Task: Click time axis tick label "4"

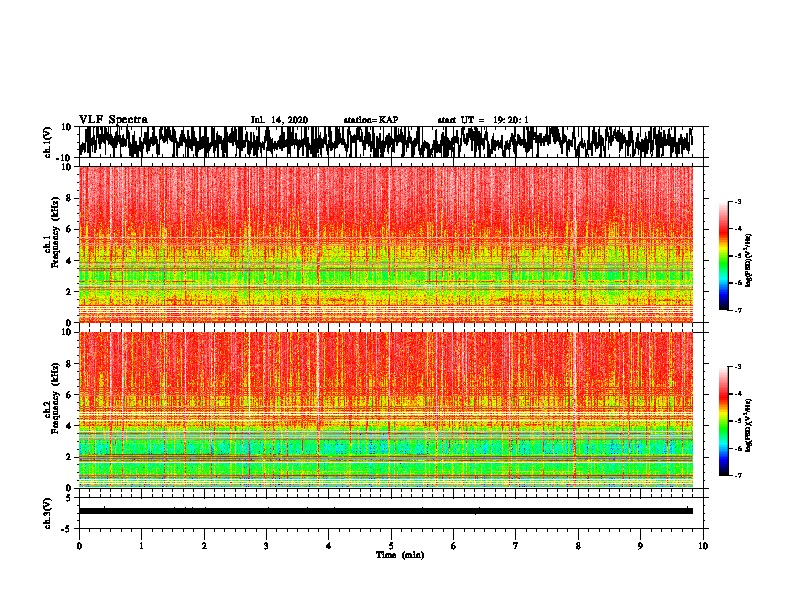Action: tap(329, 546)
